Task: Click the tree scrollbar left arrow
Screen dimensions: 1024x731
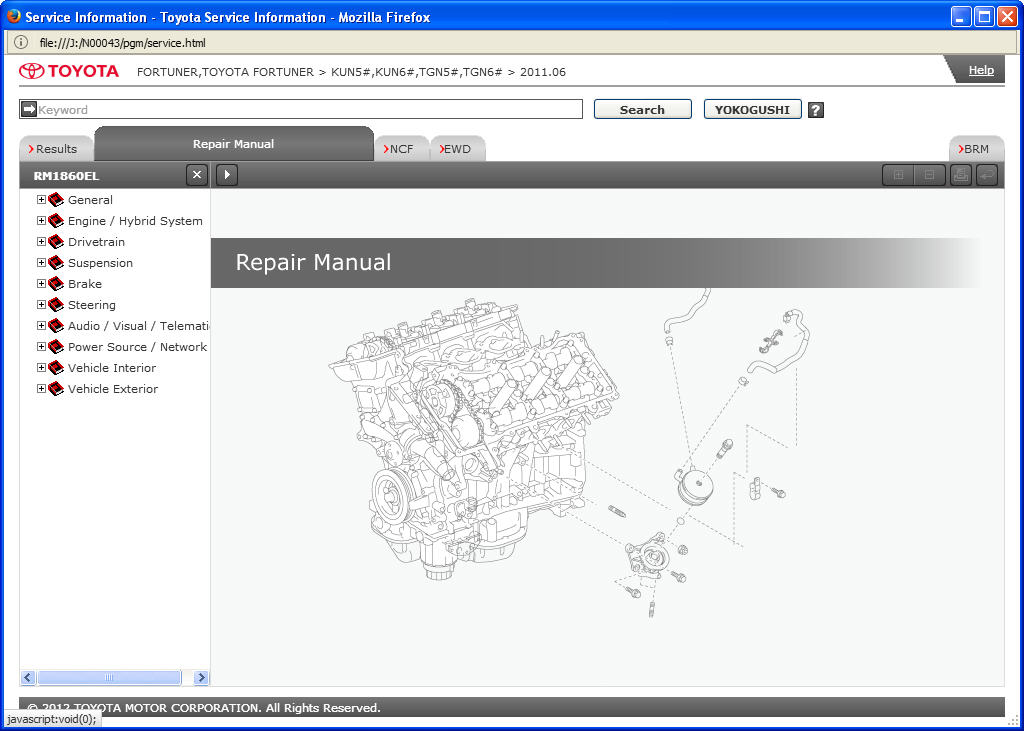Action: click(x=28, y=677)
